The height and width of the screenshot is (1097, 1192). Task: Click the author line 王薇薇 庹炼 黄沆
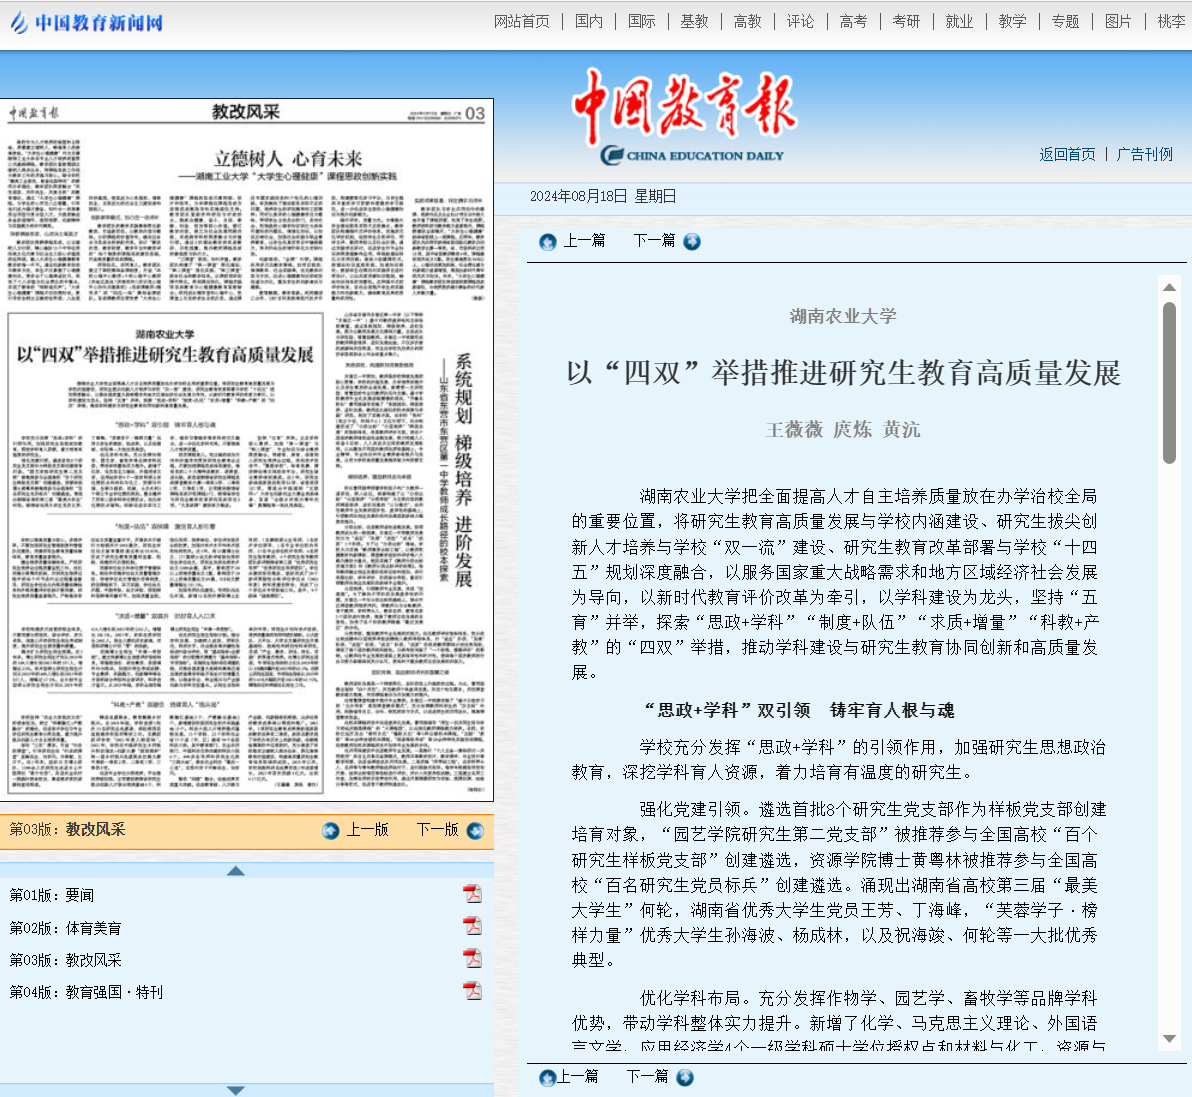[843, 430]
